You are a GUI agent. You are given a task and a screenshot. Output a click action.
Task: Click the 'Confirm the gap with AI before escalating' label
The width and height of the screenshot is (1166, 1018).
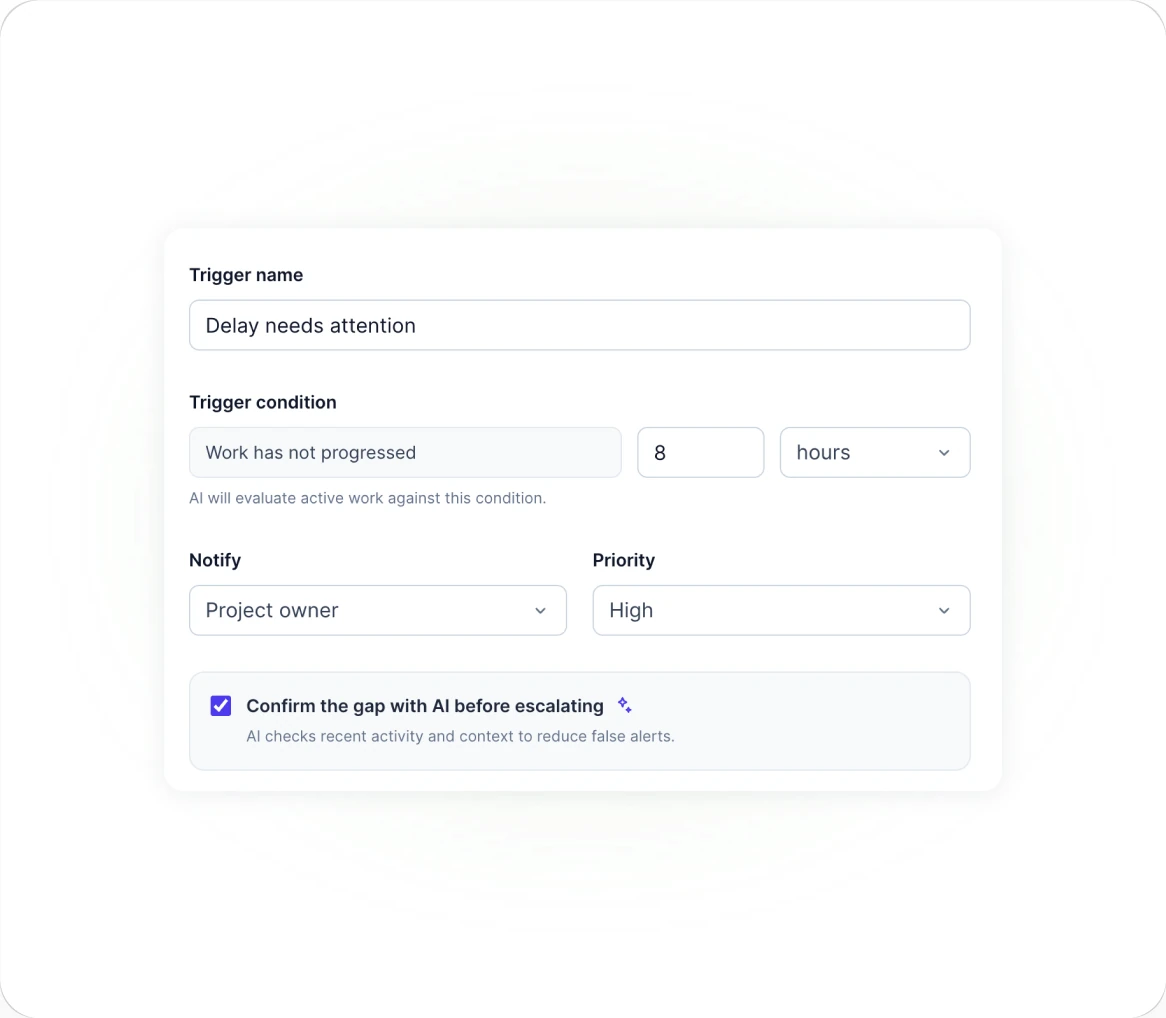coord(425,706)
